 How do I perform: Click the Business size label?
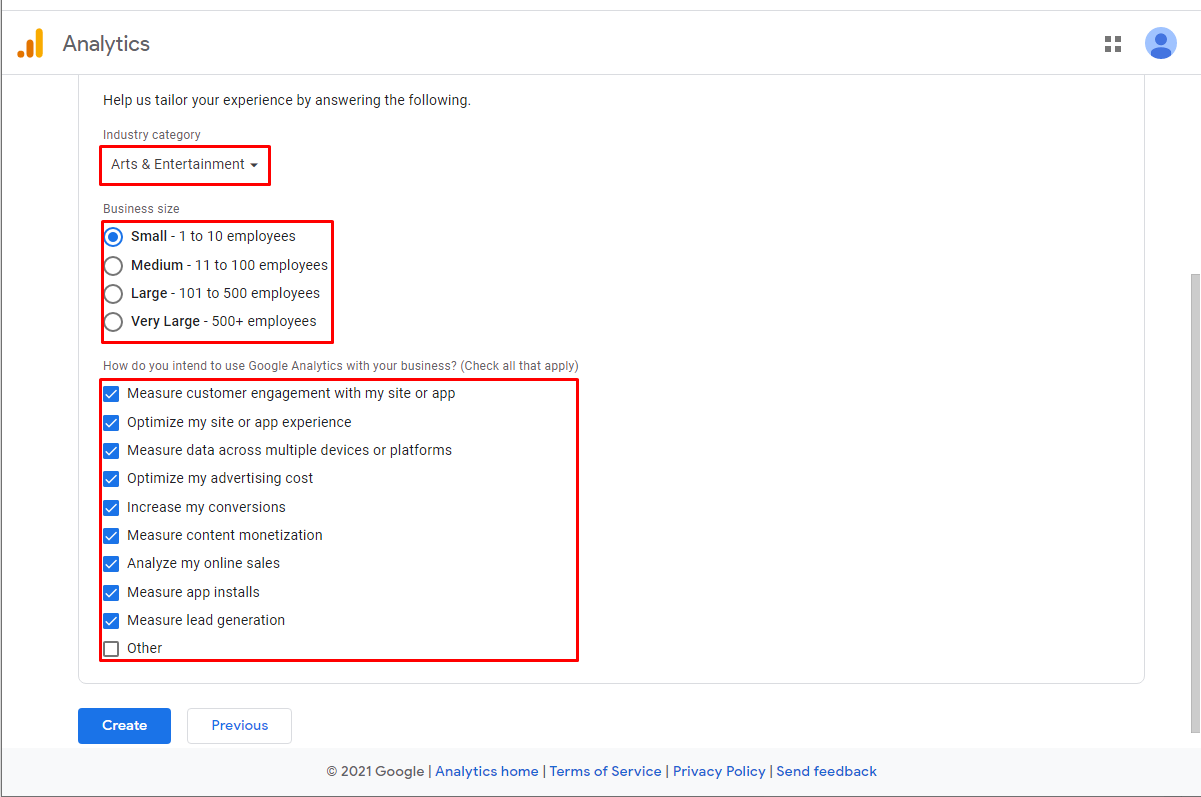coord(141,209)
